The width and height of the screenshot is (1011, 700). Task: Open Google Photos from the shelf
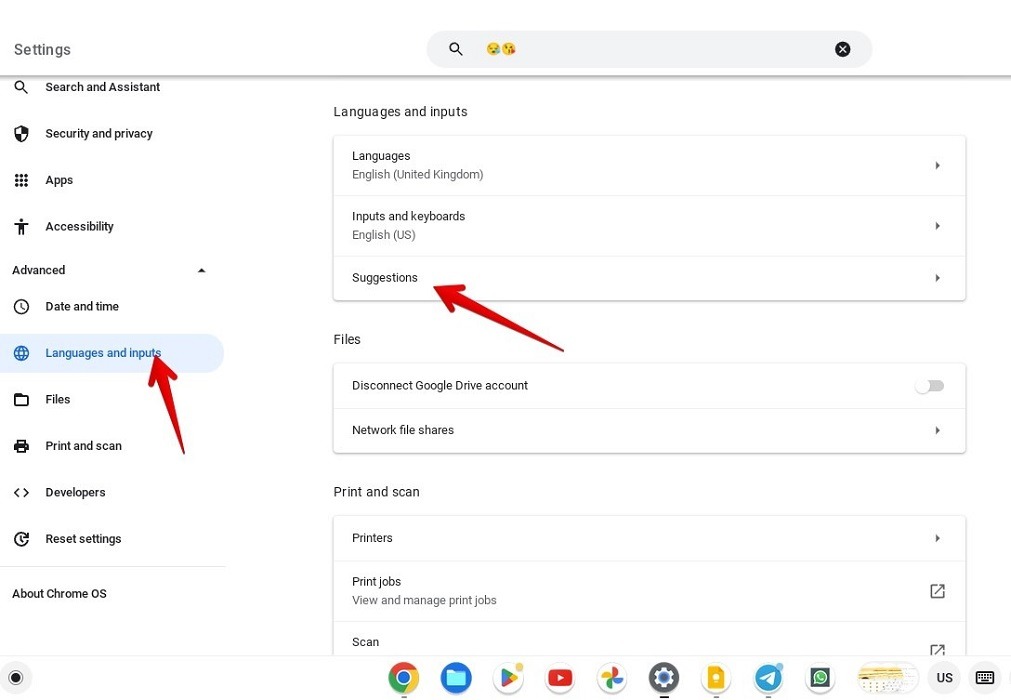[611, 677]
